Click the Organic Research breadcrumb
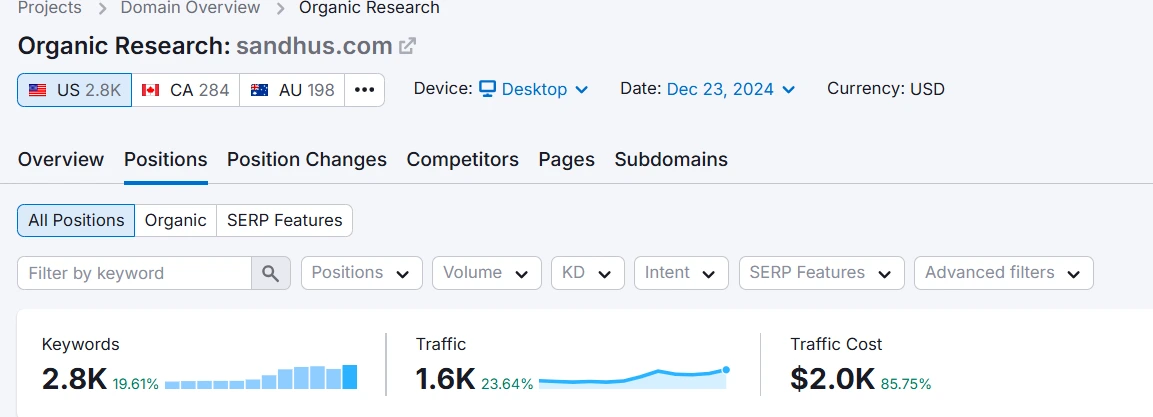The width and height of the screenshot is (1153, 417). point(369,8)
